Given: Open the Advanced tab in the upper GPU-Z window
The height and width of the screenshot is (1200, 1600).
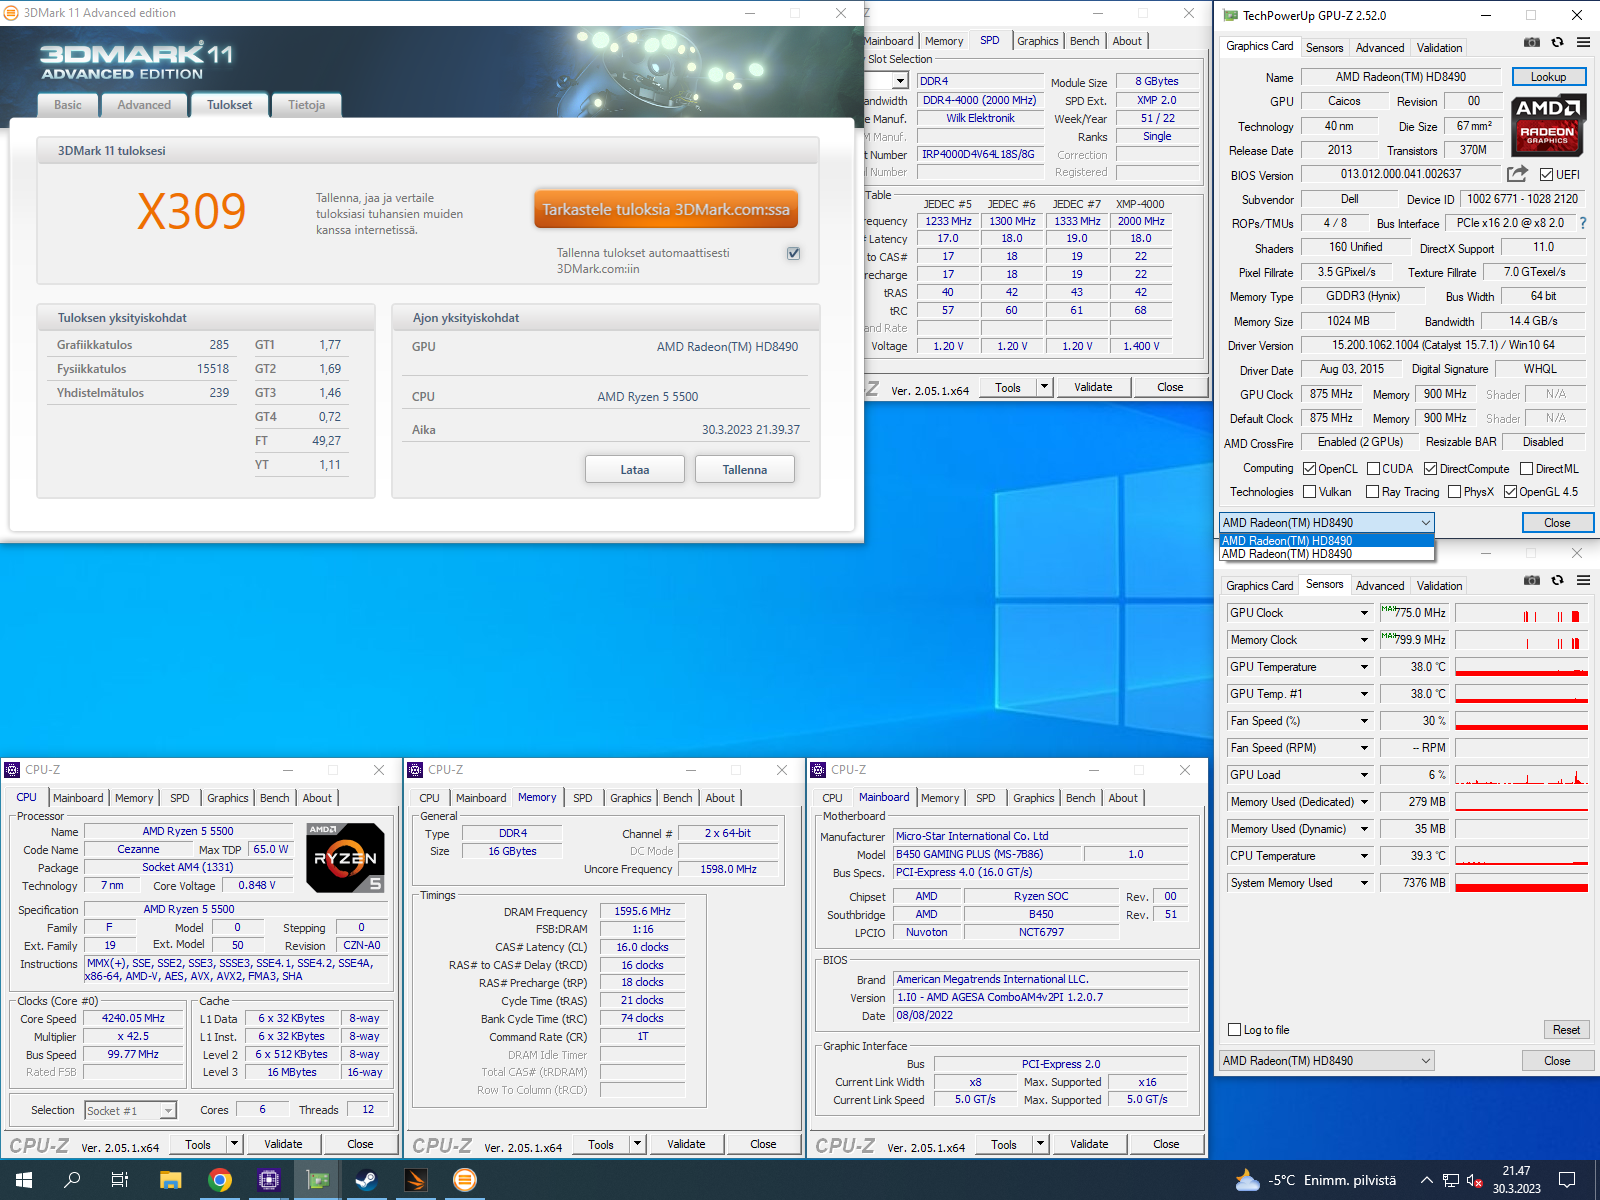Looking at the screenshot, I should tap(1380, 48).
